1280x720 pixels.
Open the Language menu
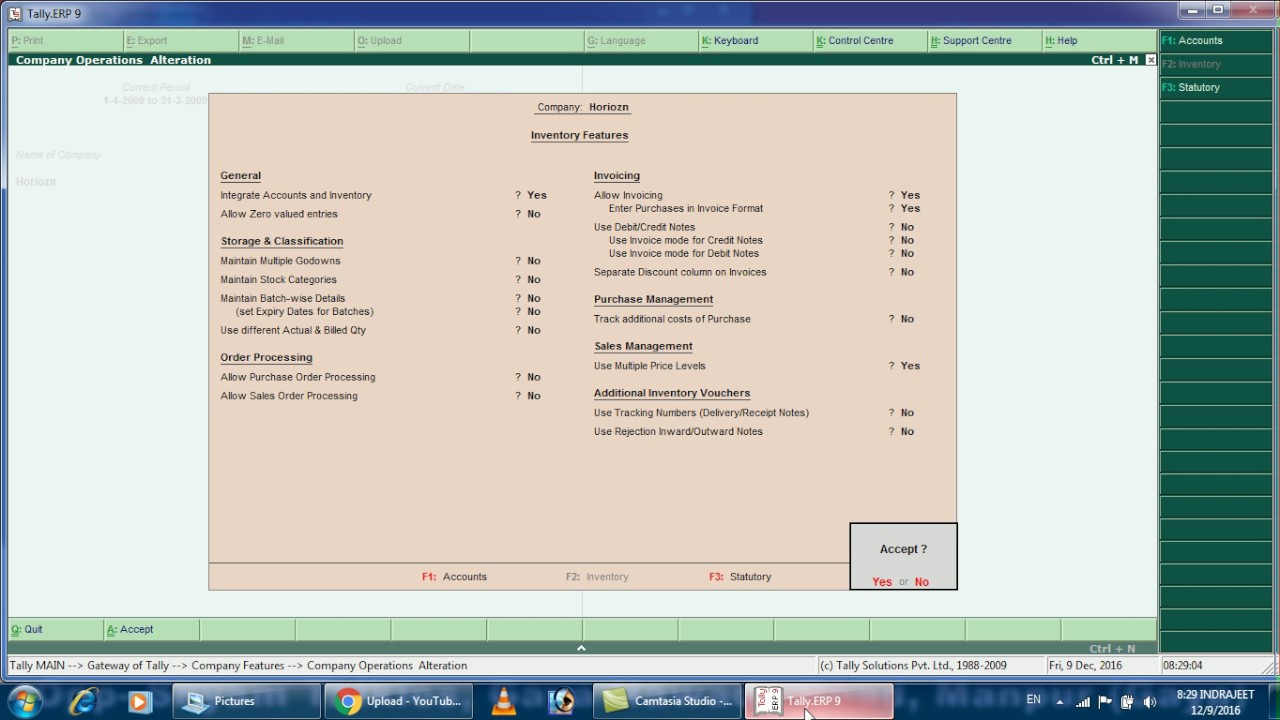[641, 41]
